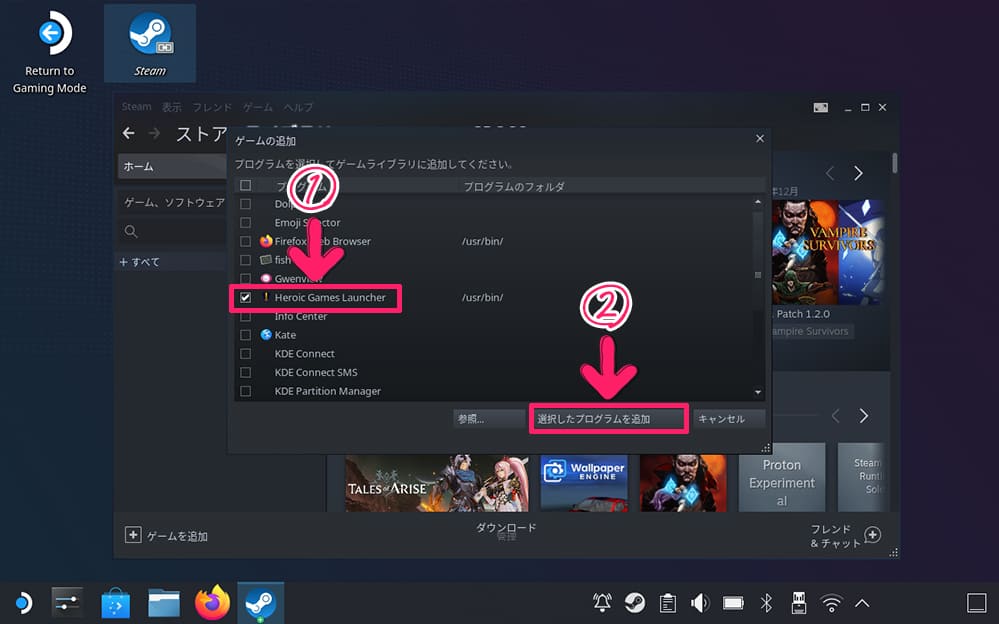Check the Kate checkbox
The width and height of the screenshot is (999, 624).
[x=245, y=335]
